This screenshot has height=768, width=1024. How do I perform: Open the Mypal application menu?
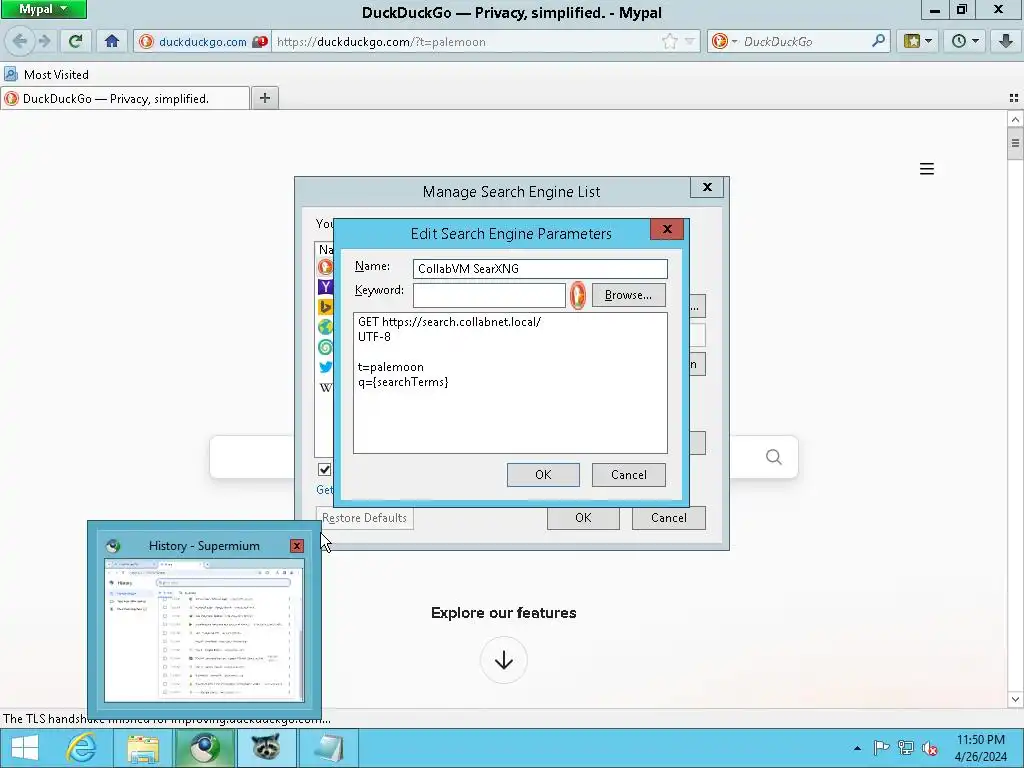43,9
